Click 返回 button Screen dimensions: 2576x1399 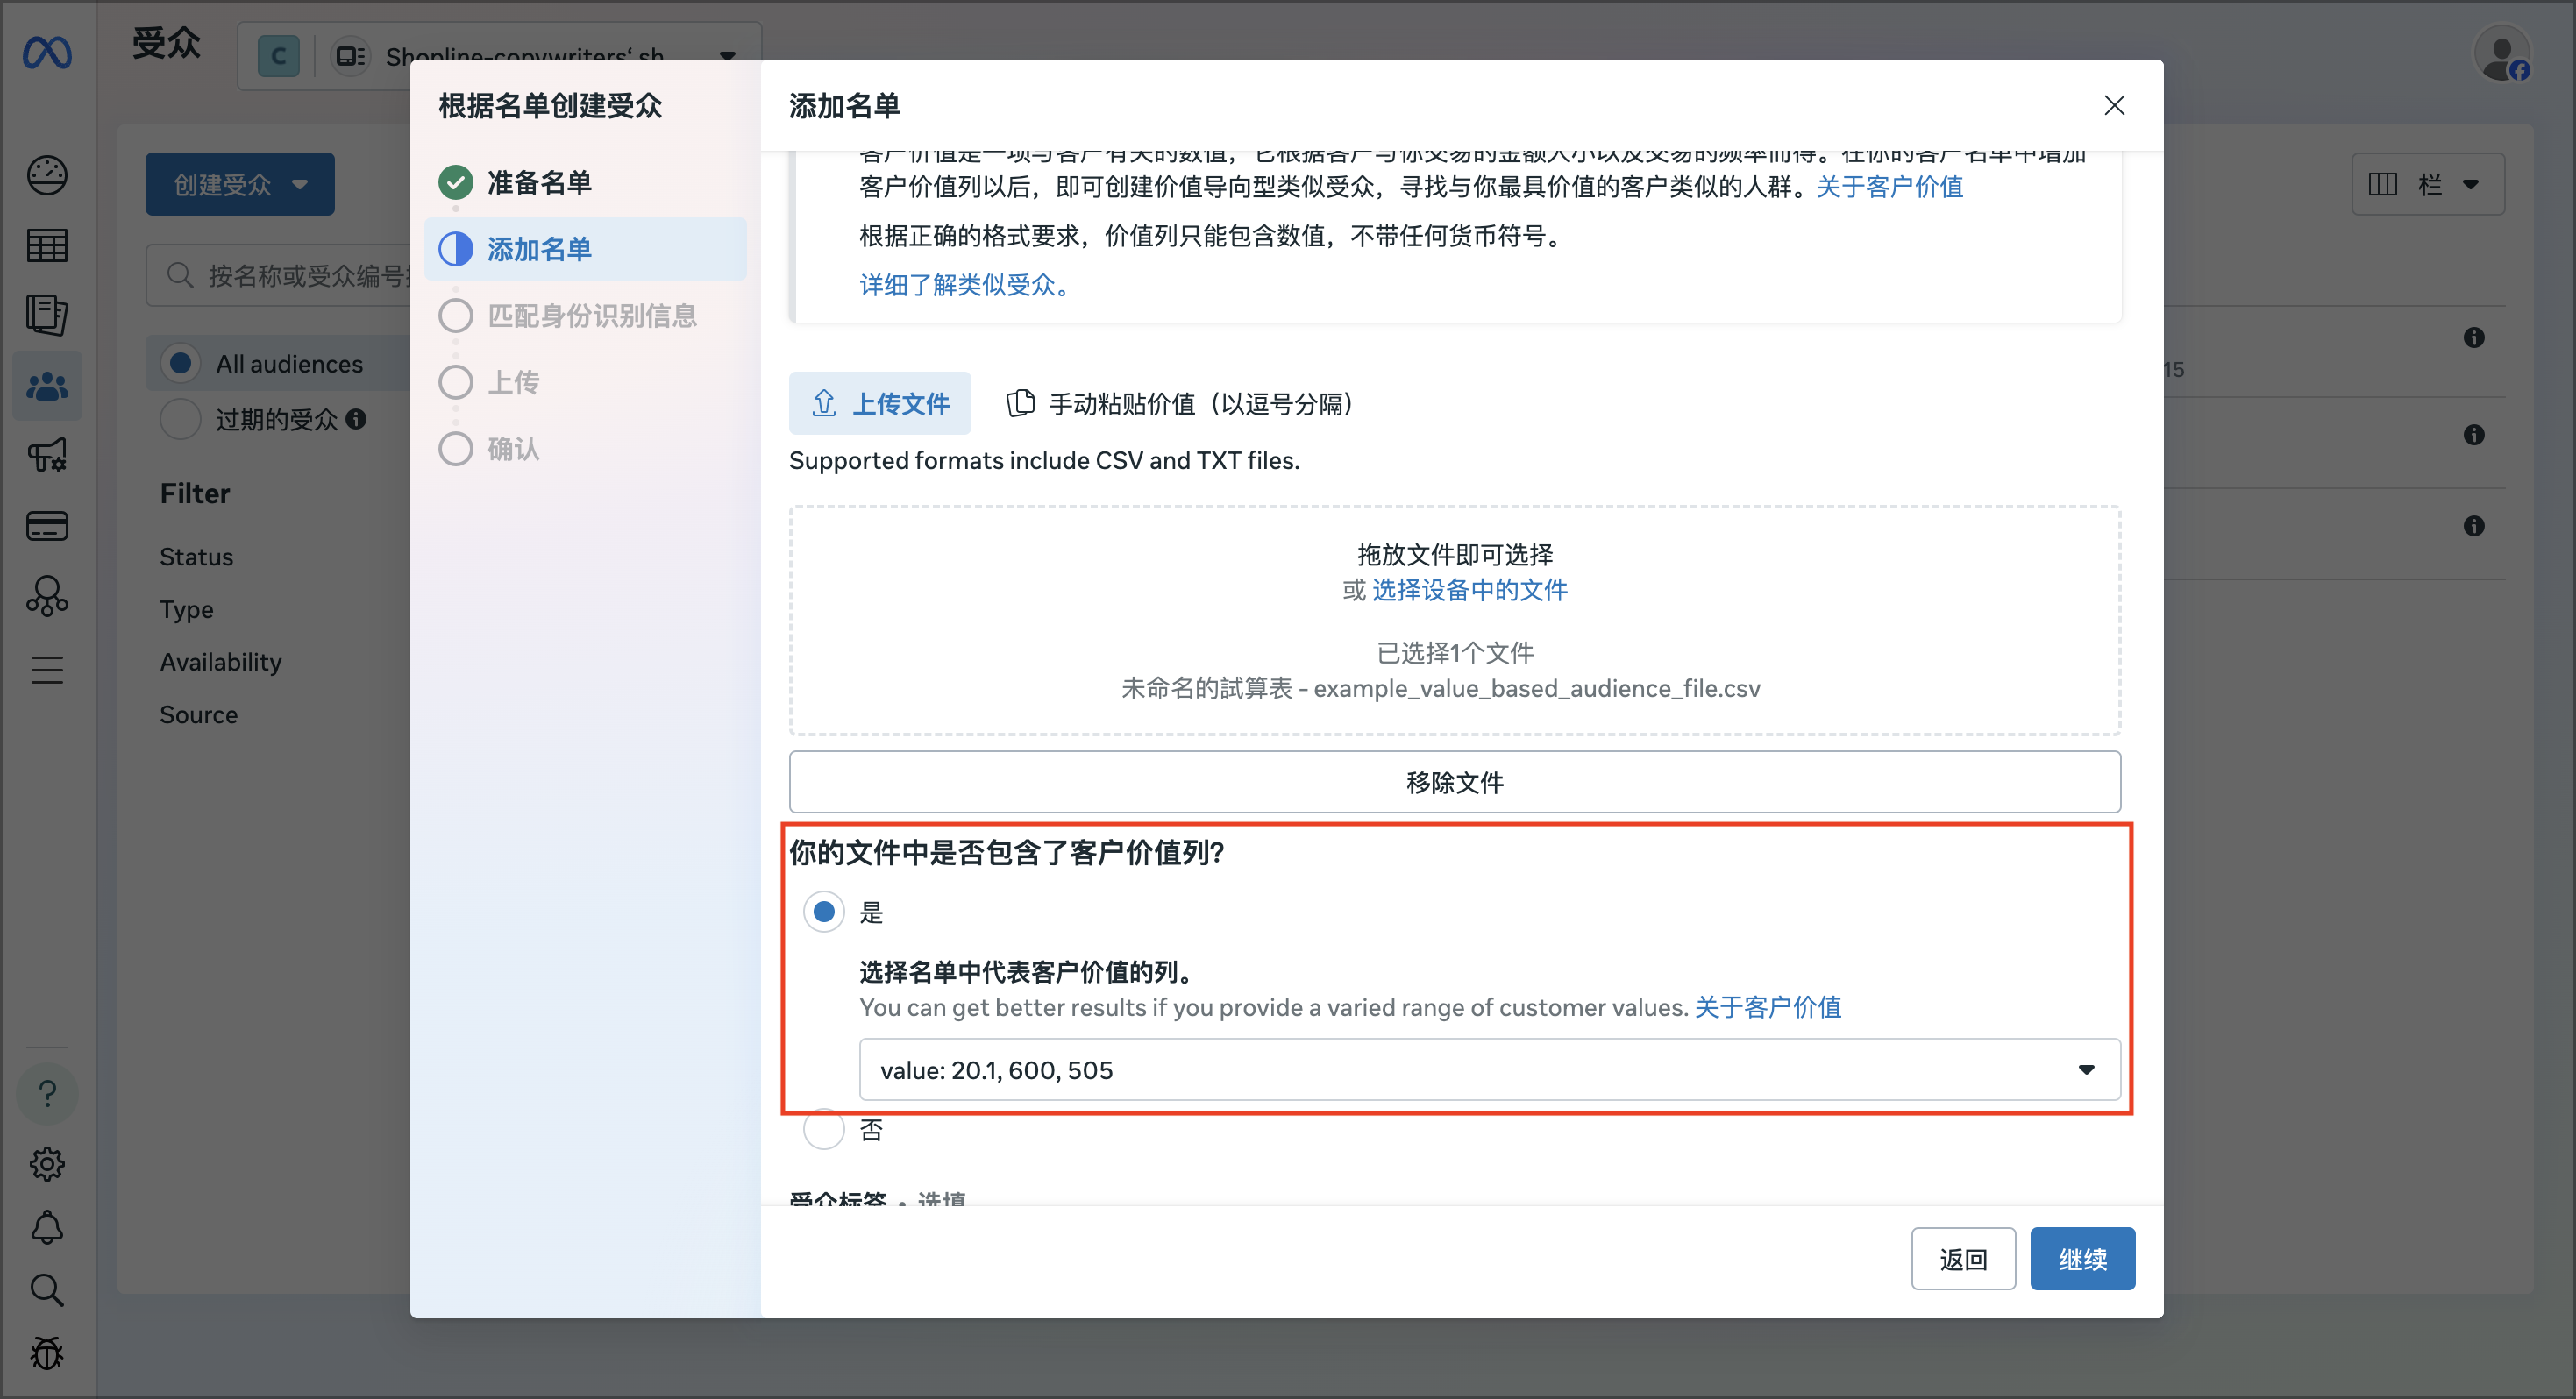coord(1963,1259)
